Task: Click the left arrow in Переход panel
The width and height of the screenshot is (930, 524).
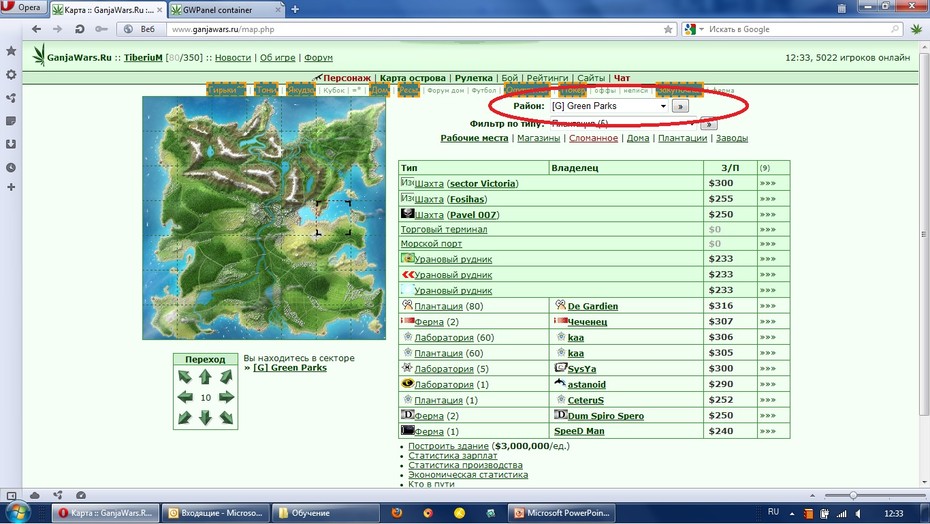Action: click(185, 397)
